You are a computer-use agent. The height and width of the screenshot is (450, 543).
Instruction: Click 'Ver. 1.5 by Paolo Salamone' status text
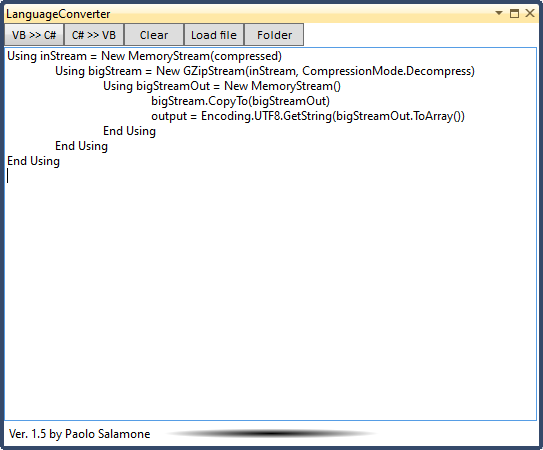click(80, 434)
